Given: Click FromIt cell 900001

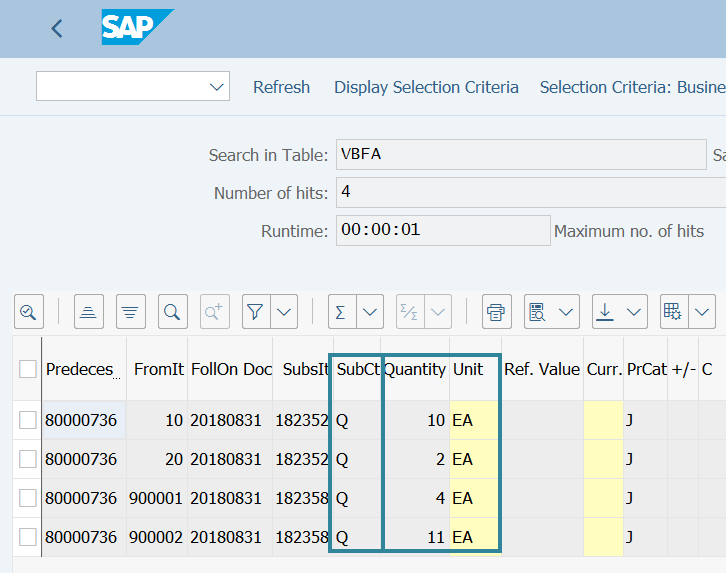Looking at the screenshot, I should click(x=157, y=498).
